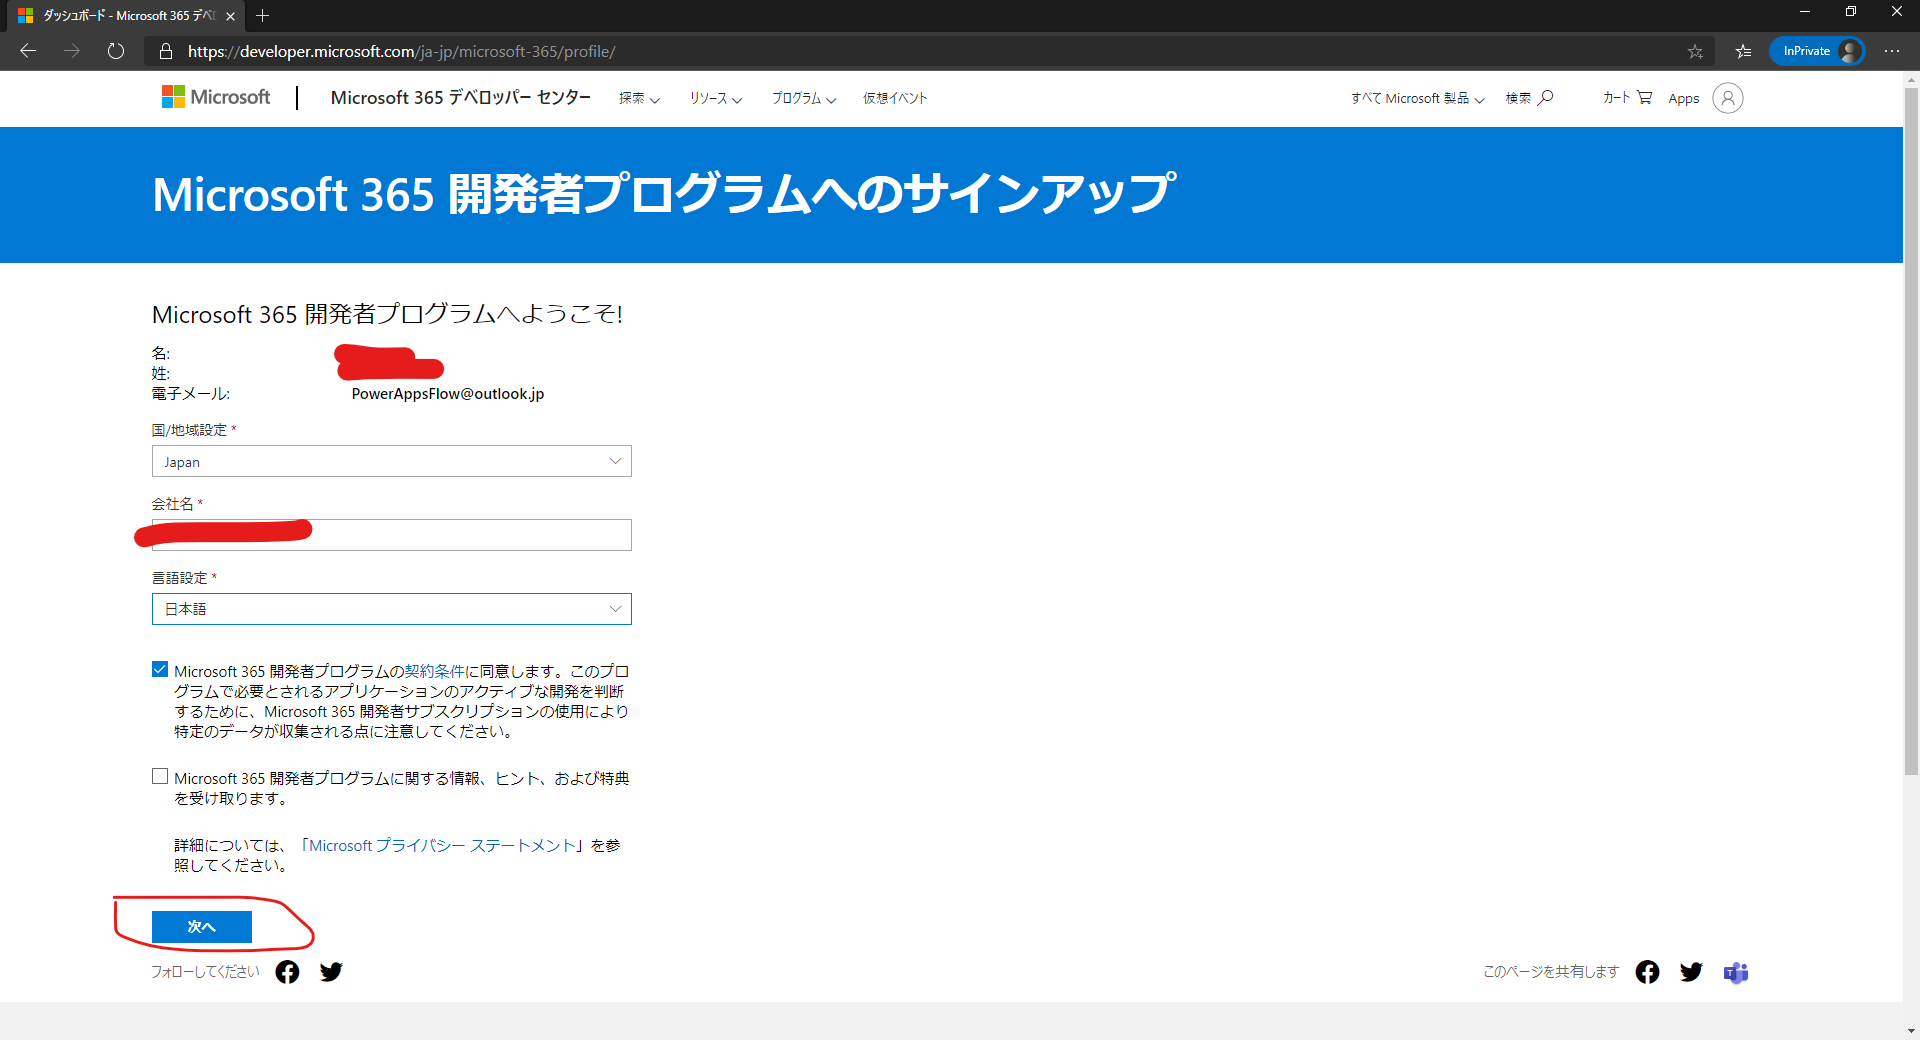Open the カート shopping cart icon

point(1644,97)
